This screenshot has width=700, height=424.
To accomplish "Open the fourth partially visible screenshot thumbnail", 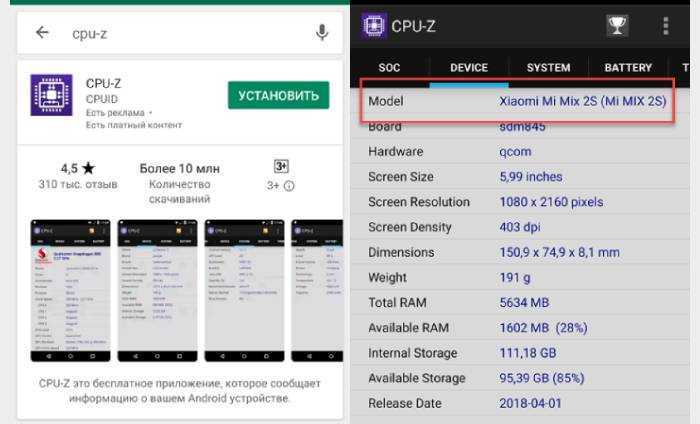I will point(317,290).
